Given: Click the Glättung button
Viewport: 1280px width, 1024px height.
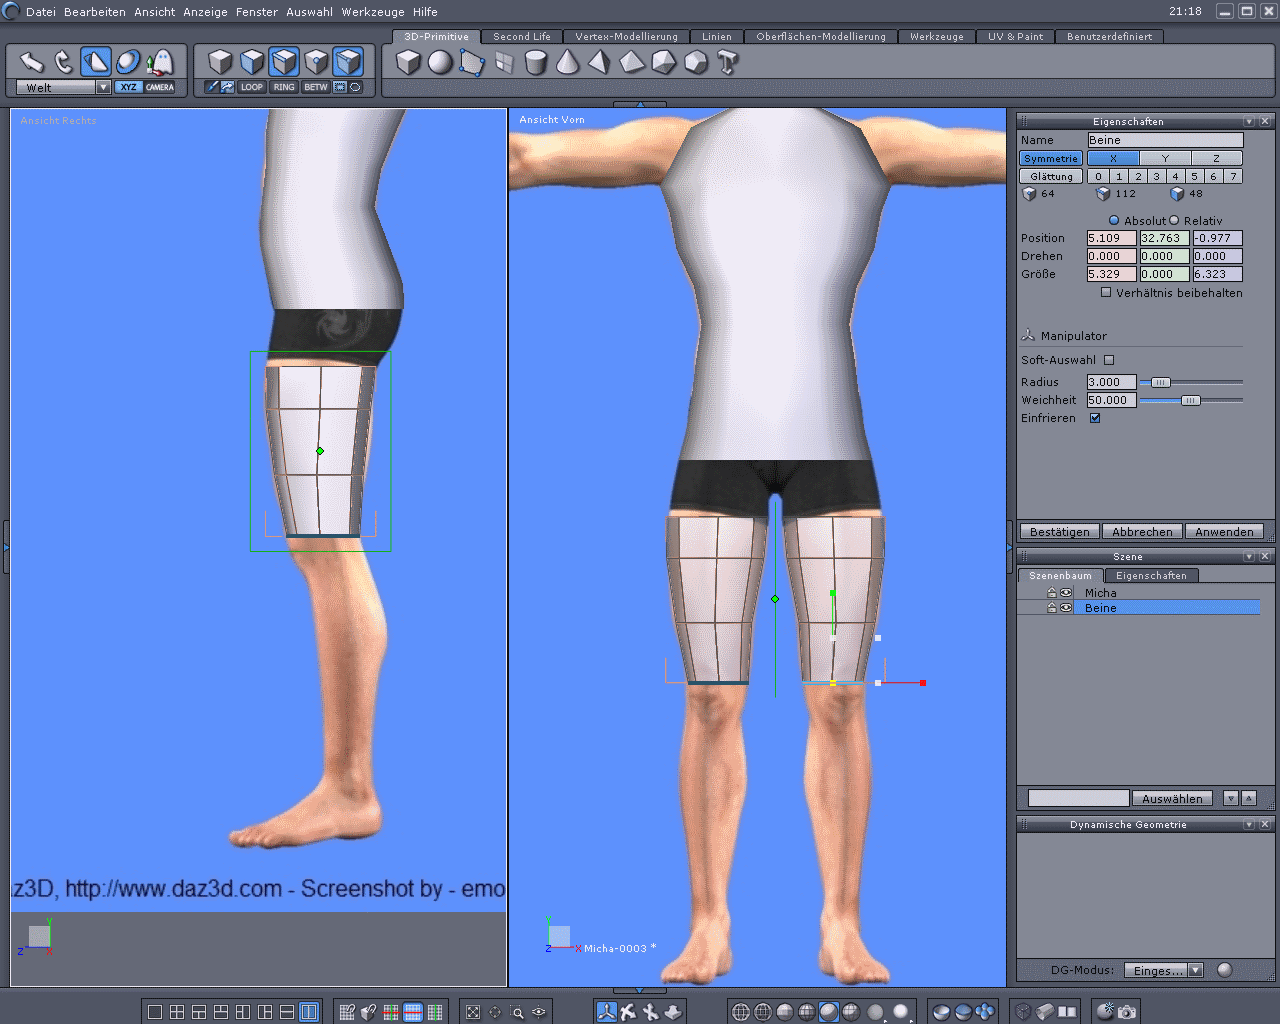Looking at the screenshot, I should [x=1051, y=176].
